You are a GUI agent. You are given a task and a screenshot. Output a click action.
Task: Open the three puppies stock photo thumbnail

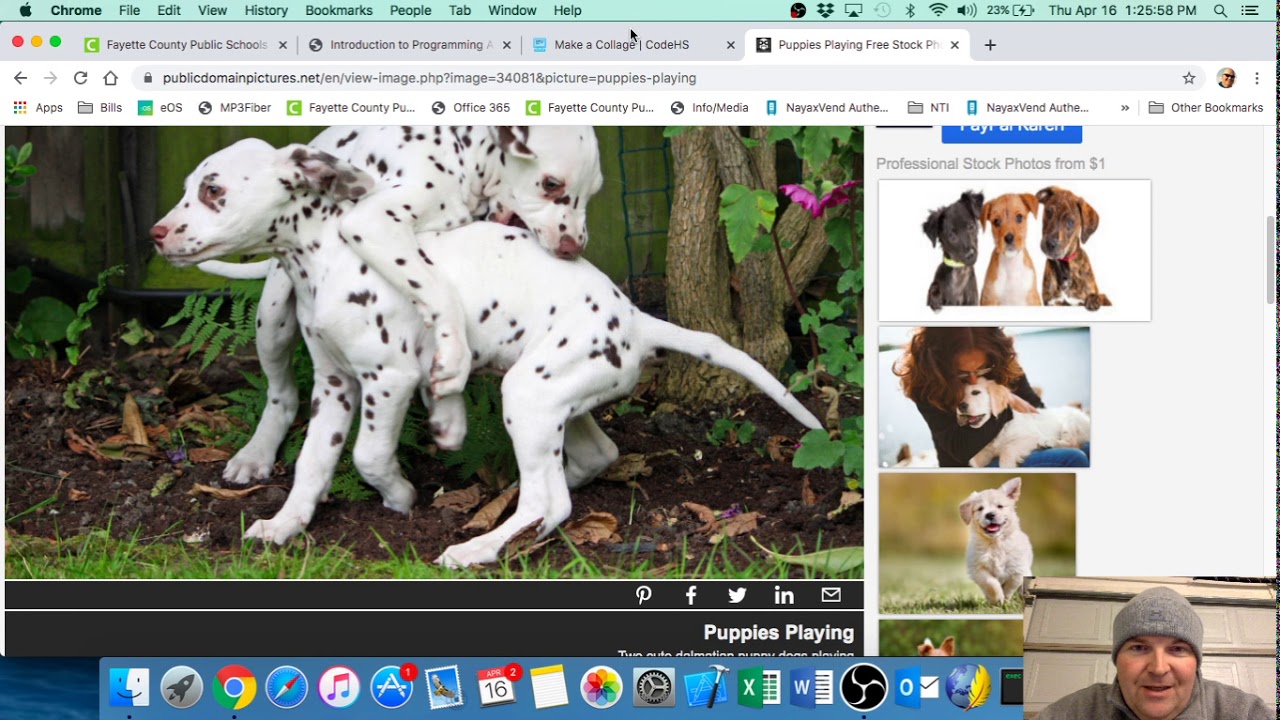point(1014,250)
